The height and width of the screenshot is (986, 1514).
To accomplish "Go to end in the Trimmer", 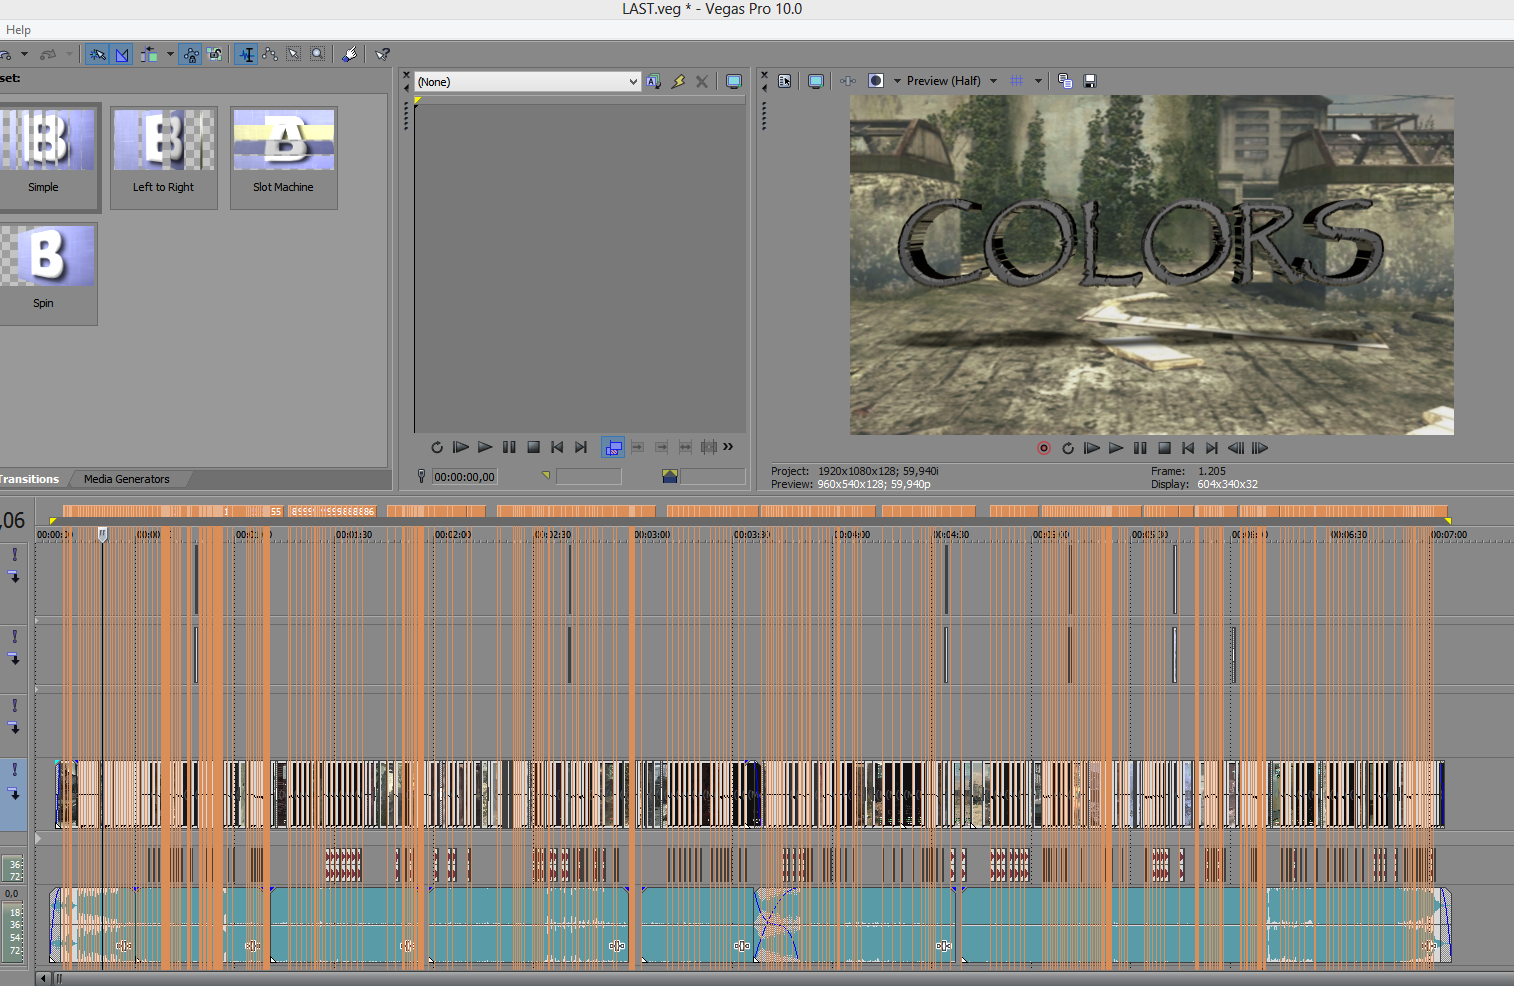I will (x=581, y=447).
